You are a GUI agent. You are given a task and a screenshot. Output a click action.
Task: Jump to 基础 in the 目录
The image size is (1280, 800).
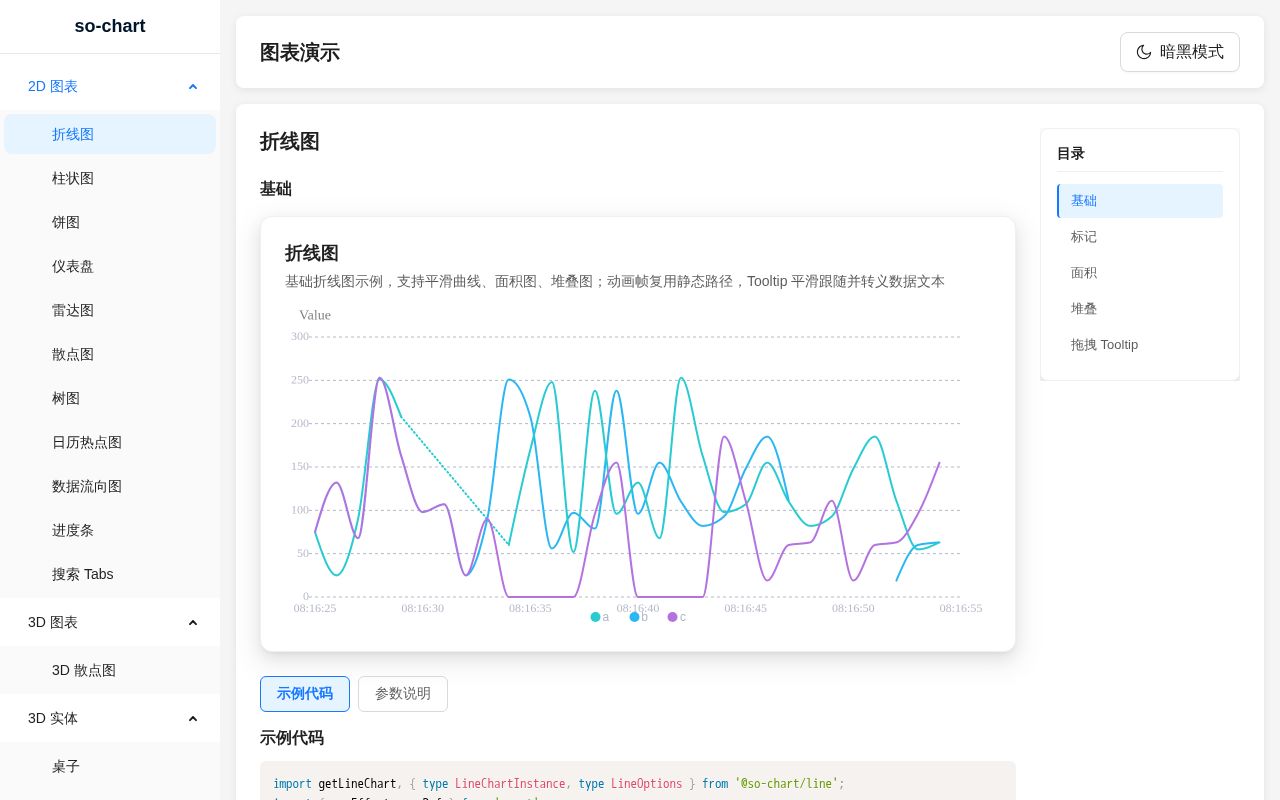[x=1140, y=201]
